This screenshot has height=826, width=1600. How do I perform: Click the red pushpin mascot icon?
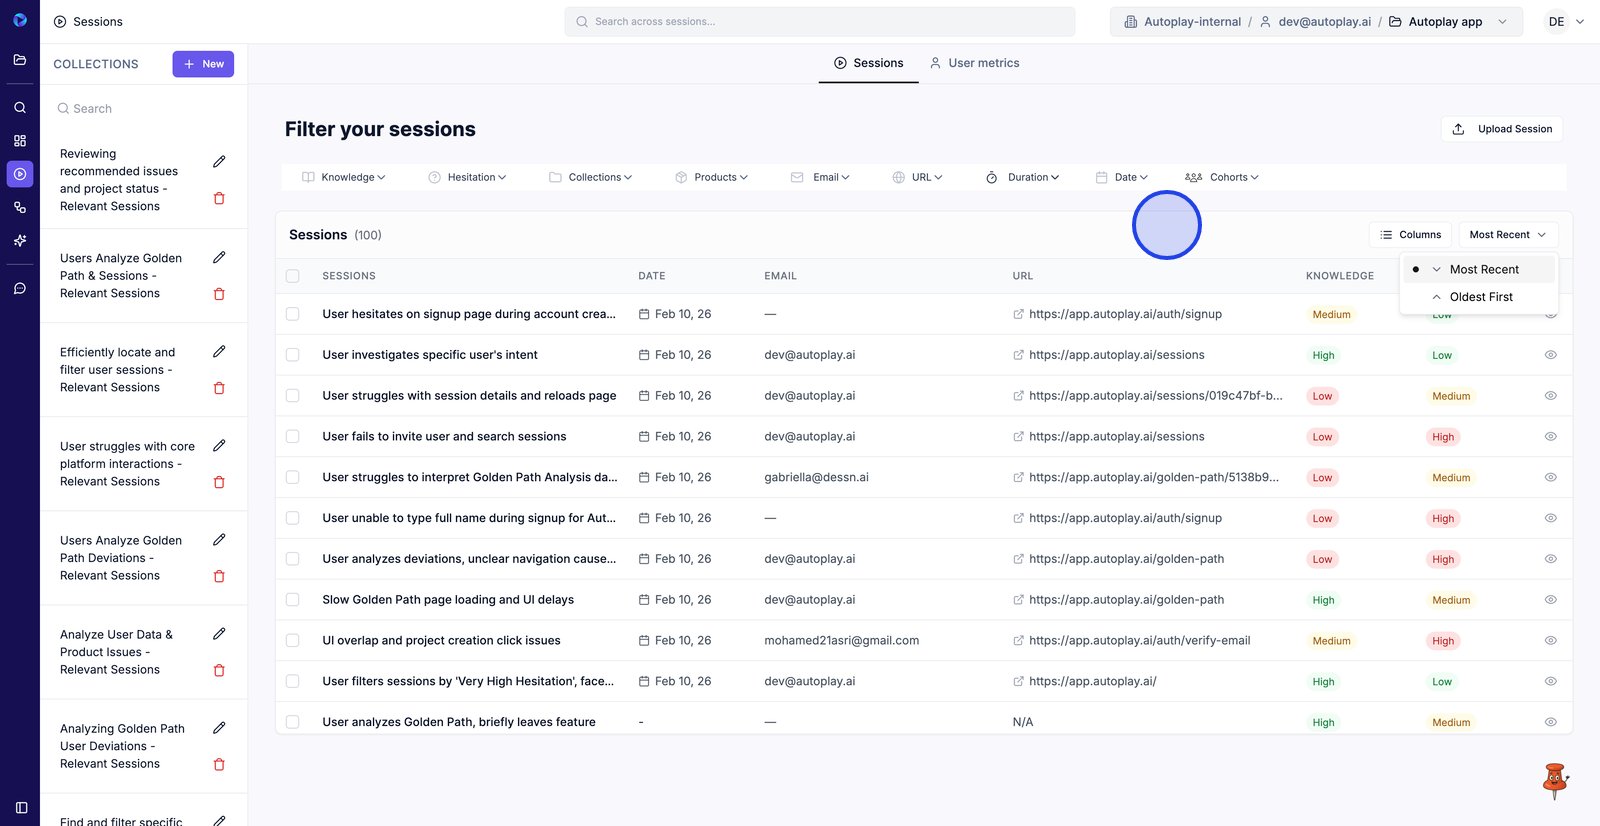(1554, 780)
